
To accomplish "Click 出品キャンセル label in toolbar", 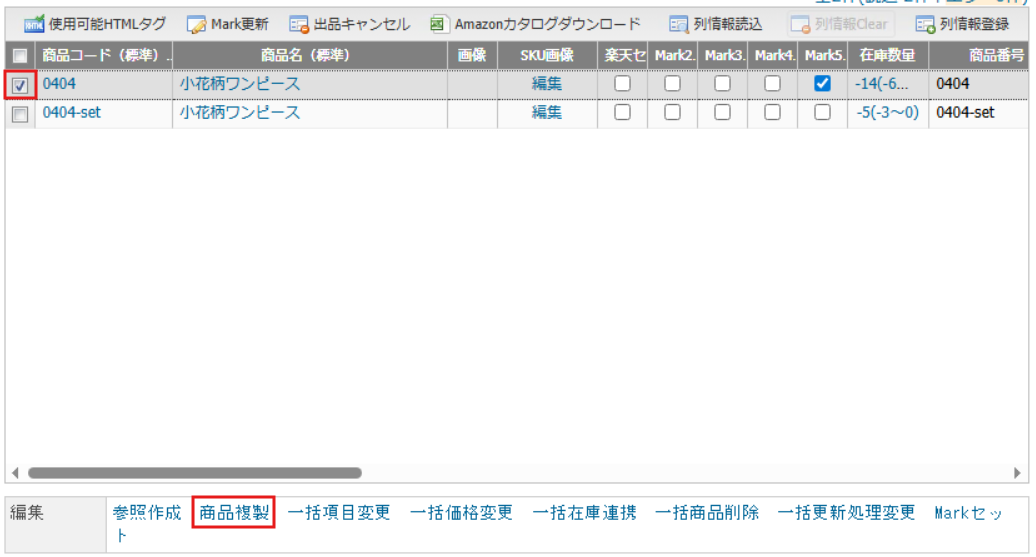I will pos(362,24).
